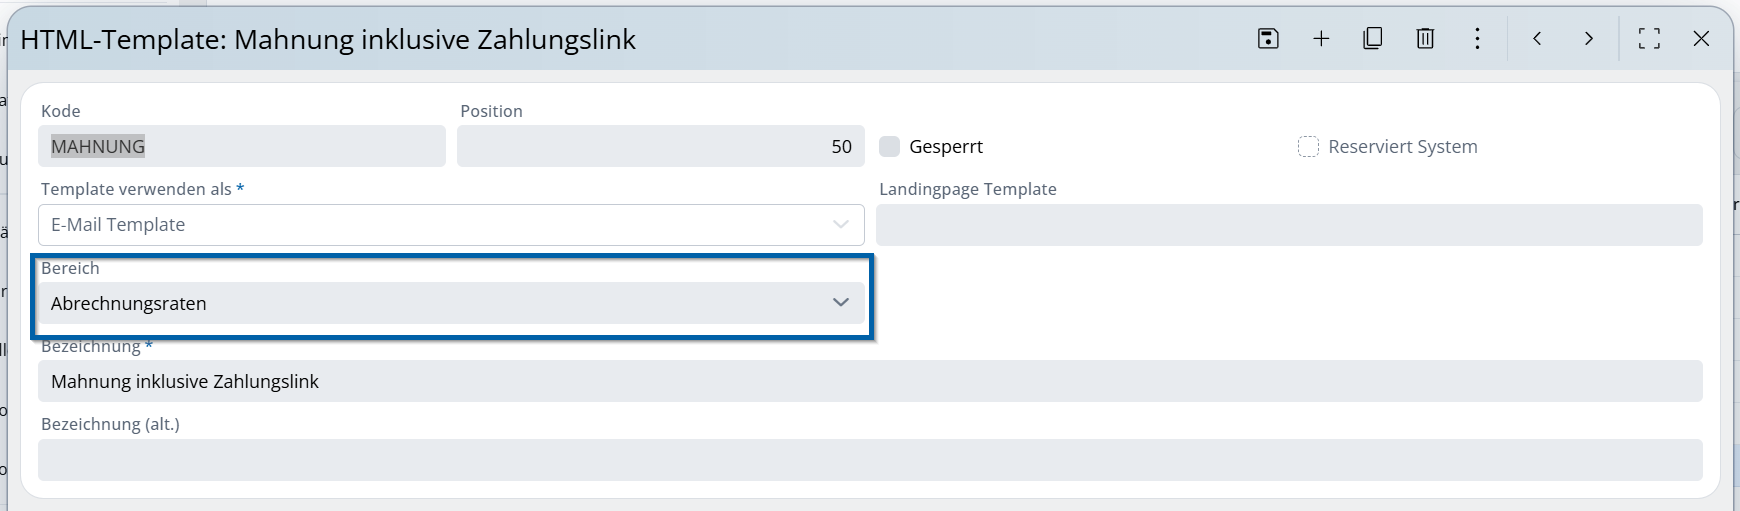
Task: Delete the template with trash icon
Action: [1425, 39]
